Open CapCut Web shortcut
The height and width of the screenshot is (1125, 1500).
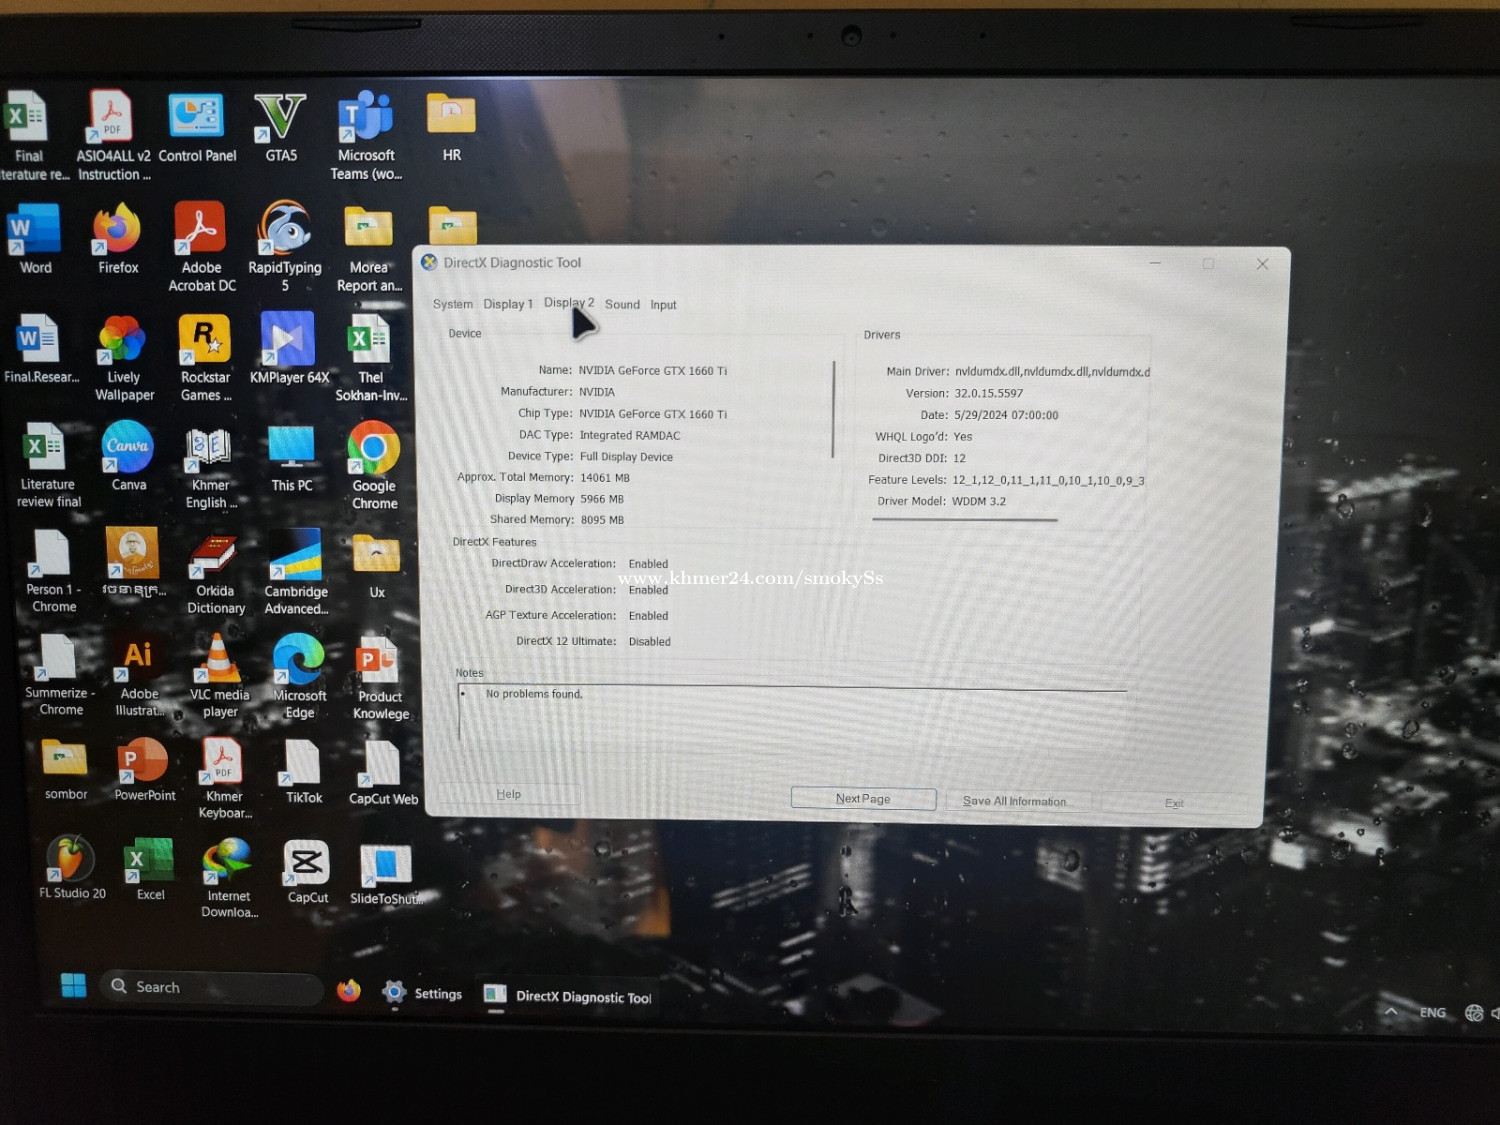[x=383, y=773]
